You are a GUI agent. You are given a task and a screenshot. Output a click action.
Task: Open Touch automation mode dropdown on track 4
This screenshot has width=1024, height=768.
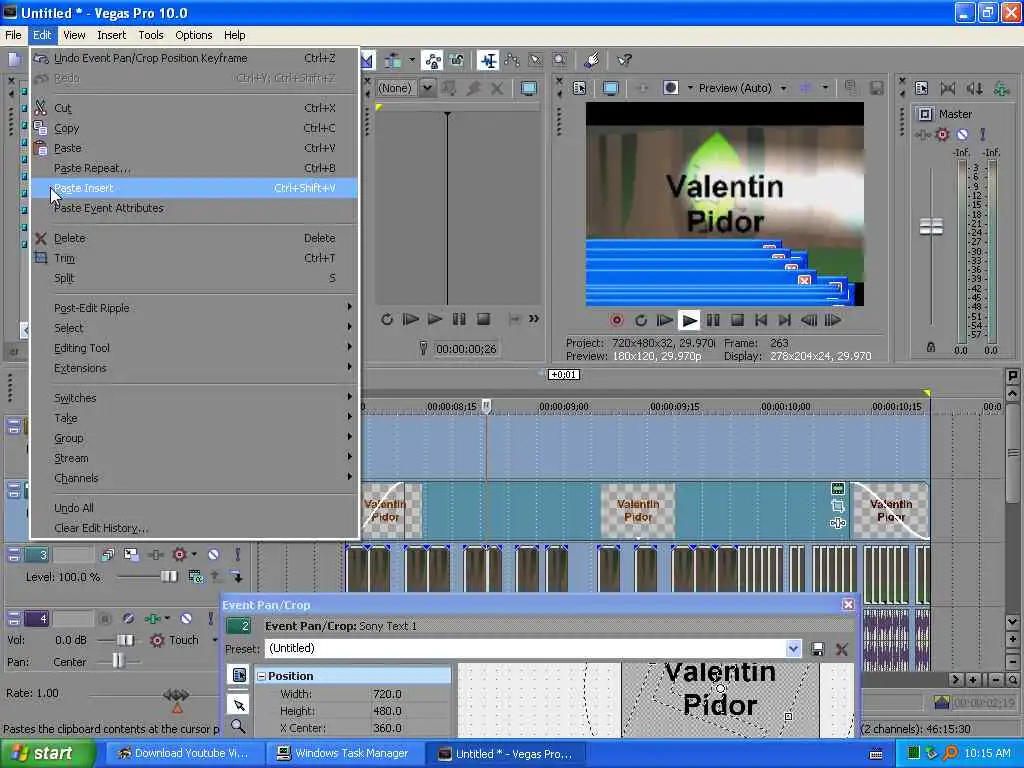coord(214,640)
